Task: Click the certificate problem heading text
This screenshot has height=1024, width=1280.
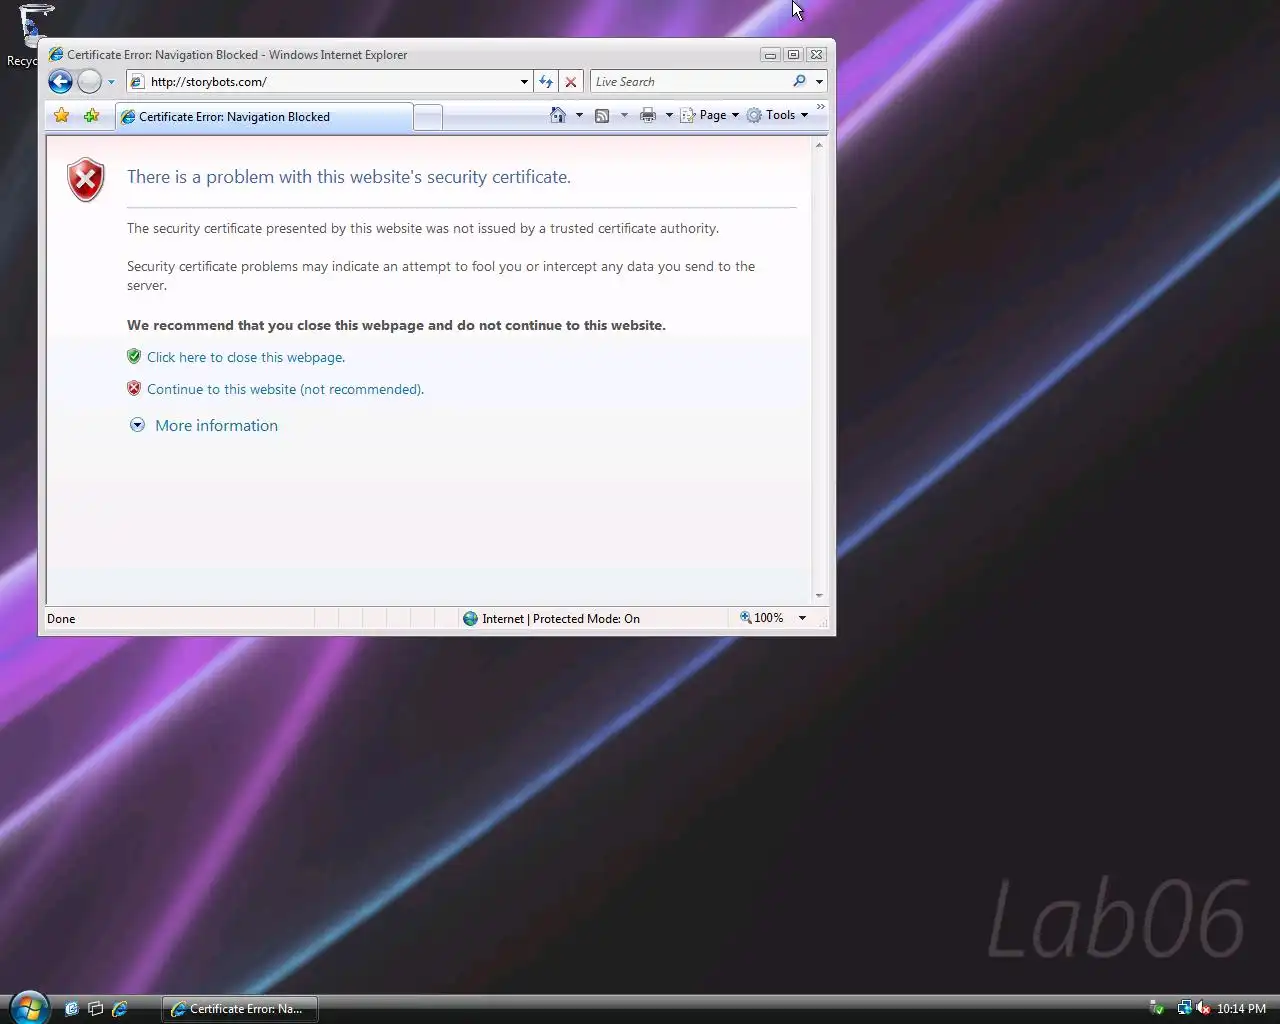Action: (x=349, y=177)
